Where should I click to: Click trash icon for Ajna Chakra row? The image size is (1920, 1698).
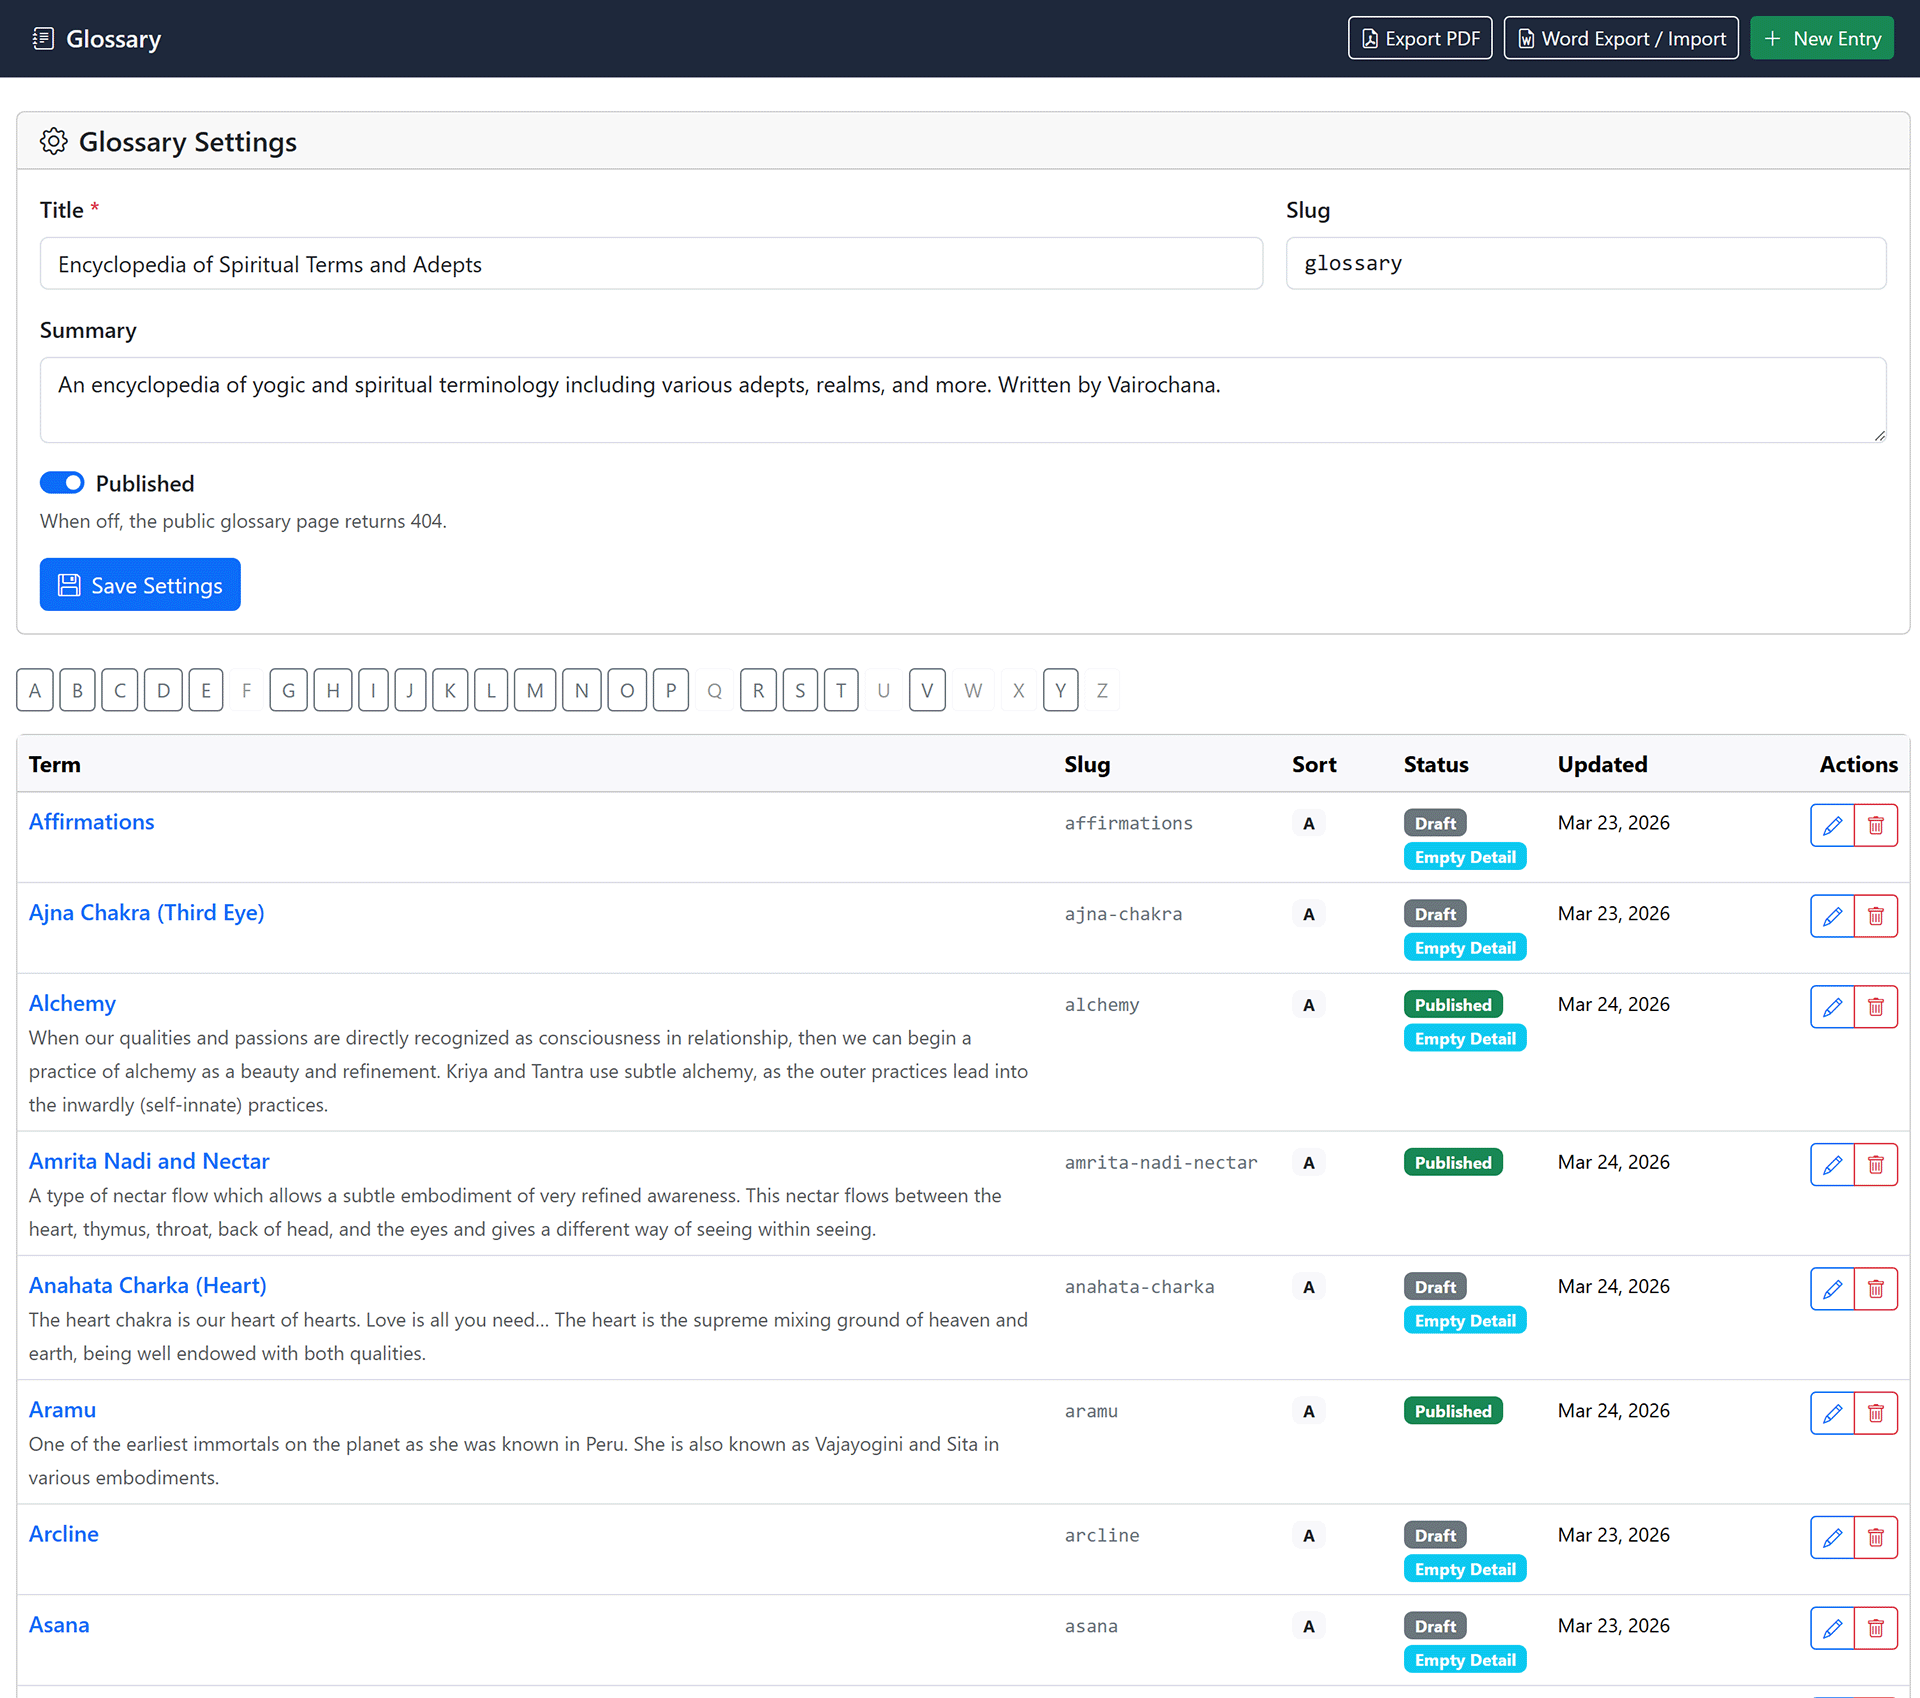pyautogui.click(x=1876, y=916)
